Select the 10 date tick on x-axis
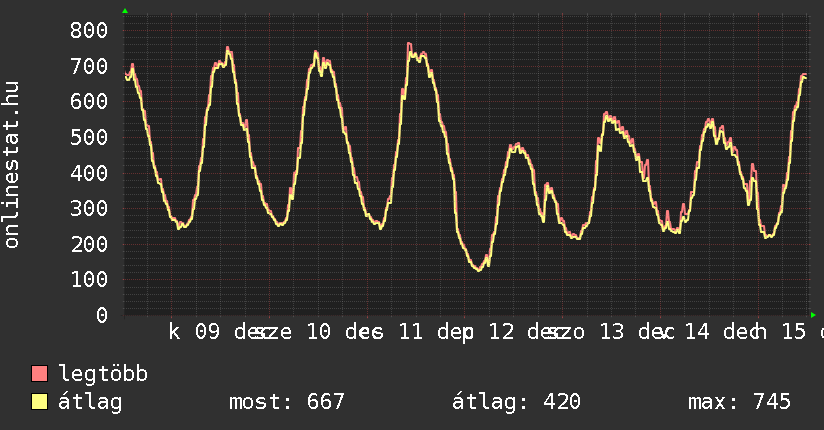Screen dimensions: 824x430 tap(318, 332)
